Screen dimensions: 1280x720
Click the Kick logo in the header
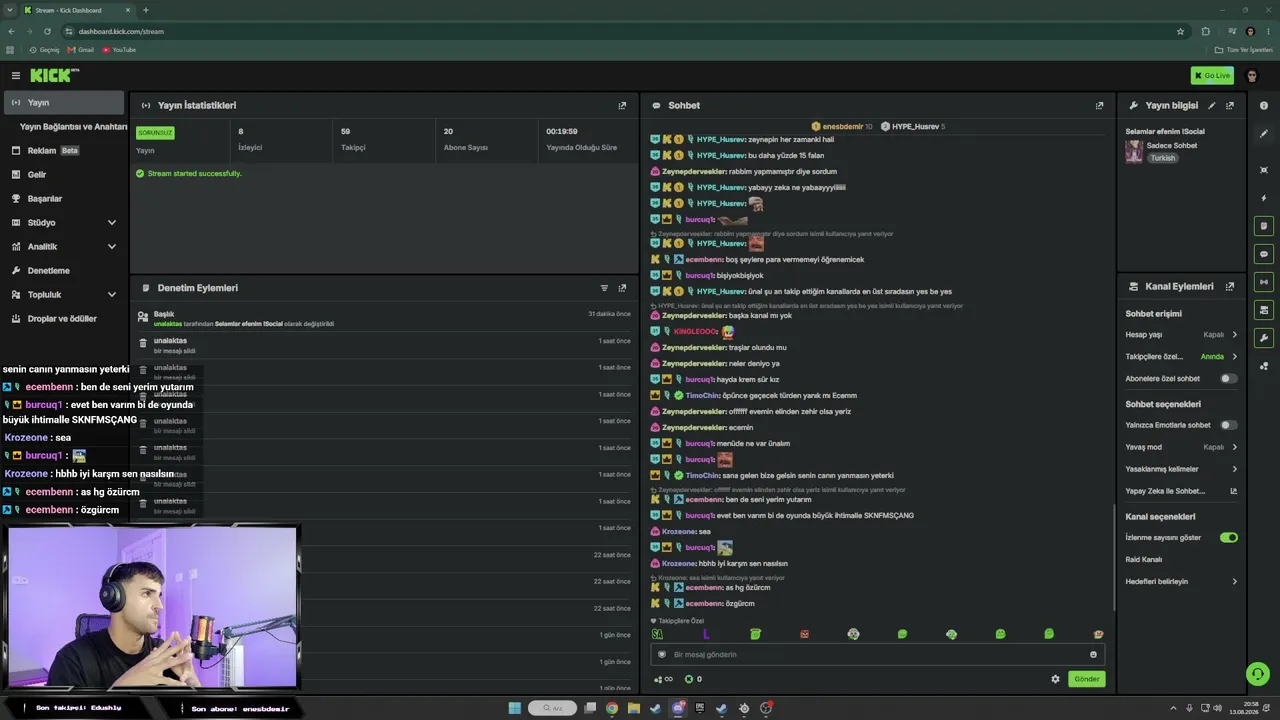click(54, 75)
